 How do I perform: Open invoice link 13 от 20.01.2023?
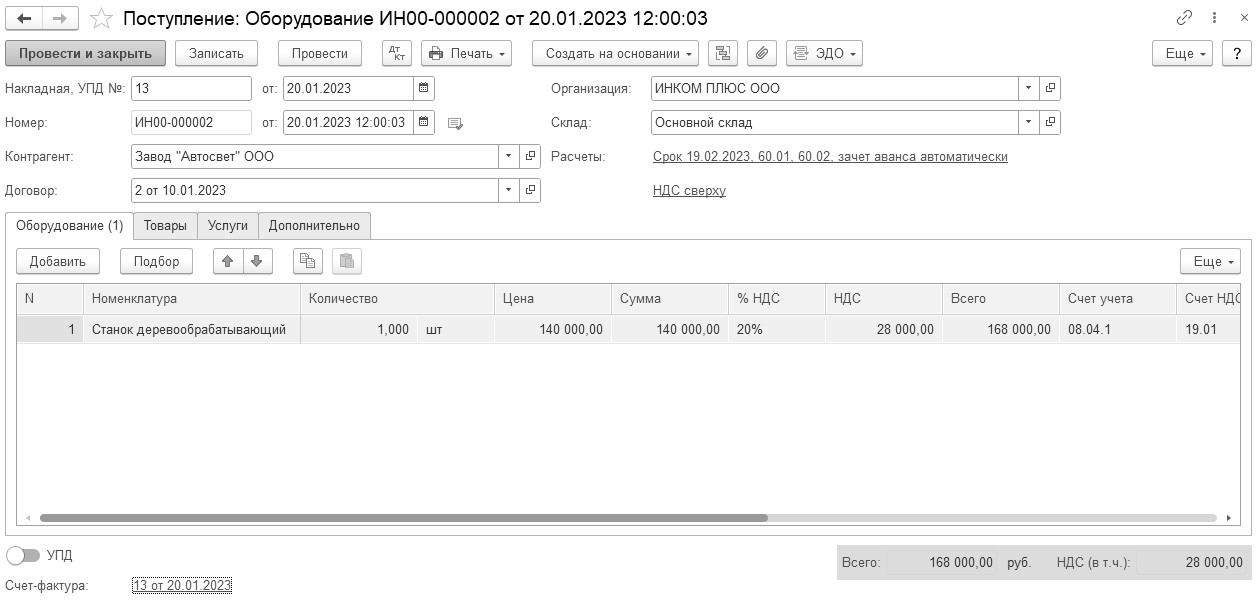(x=182, y=585)
